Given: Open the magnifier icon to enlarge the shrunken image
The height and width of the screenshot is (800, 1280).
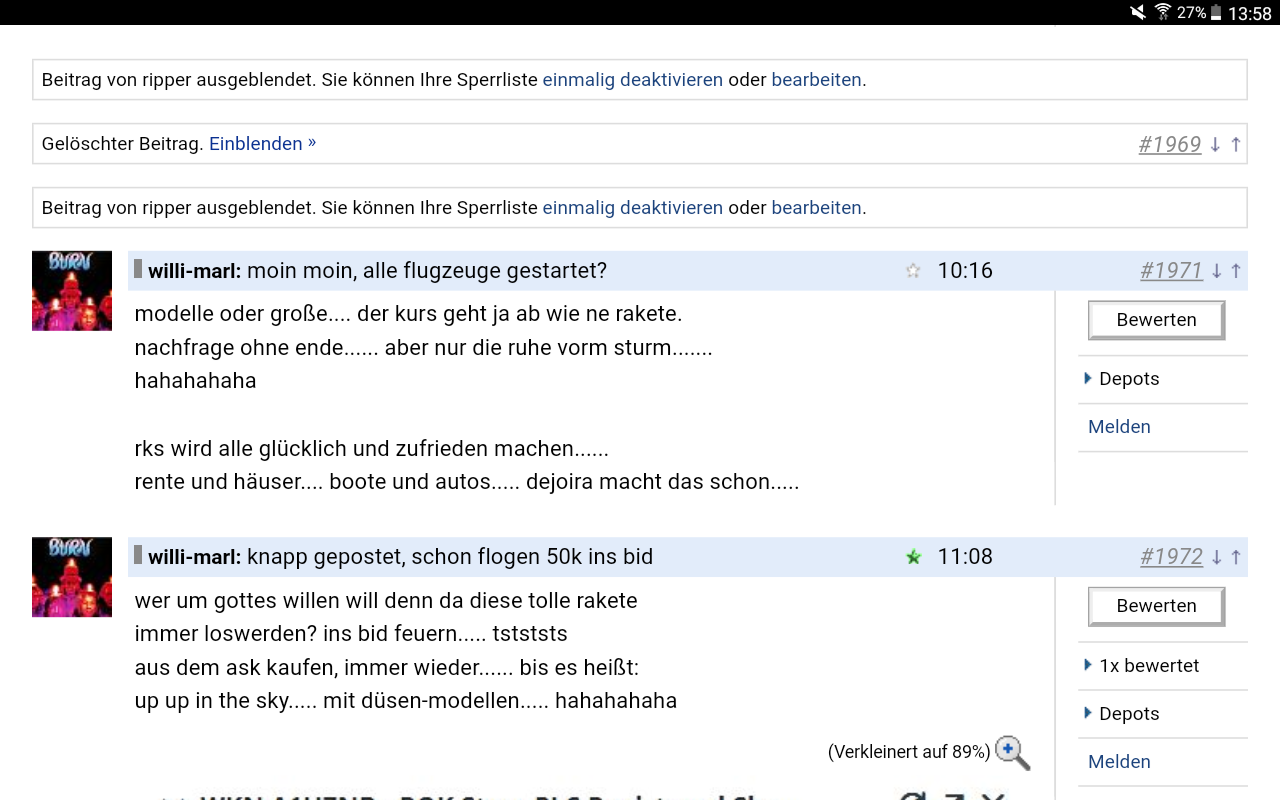Looking at the screenshot, I should coord(1011,752).
